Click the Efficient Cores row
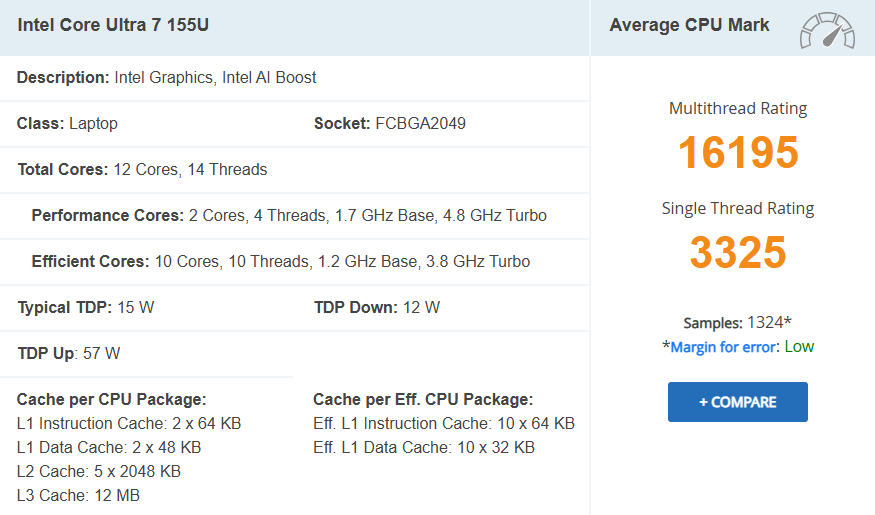The height and width of the screenshot is (515, 875). click(x=281, y=261)
